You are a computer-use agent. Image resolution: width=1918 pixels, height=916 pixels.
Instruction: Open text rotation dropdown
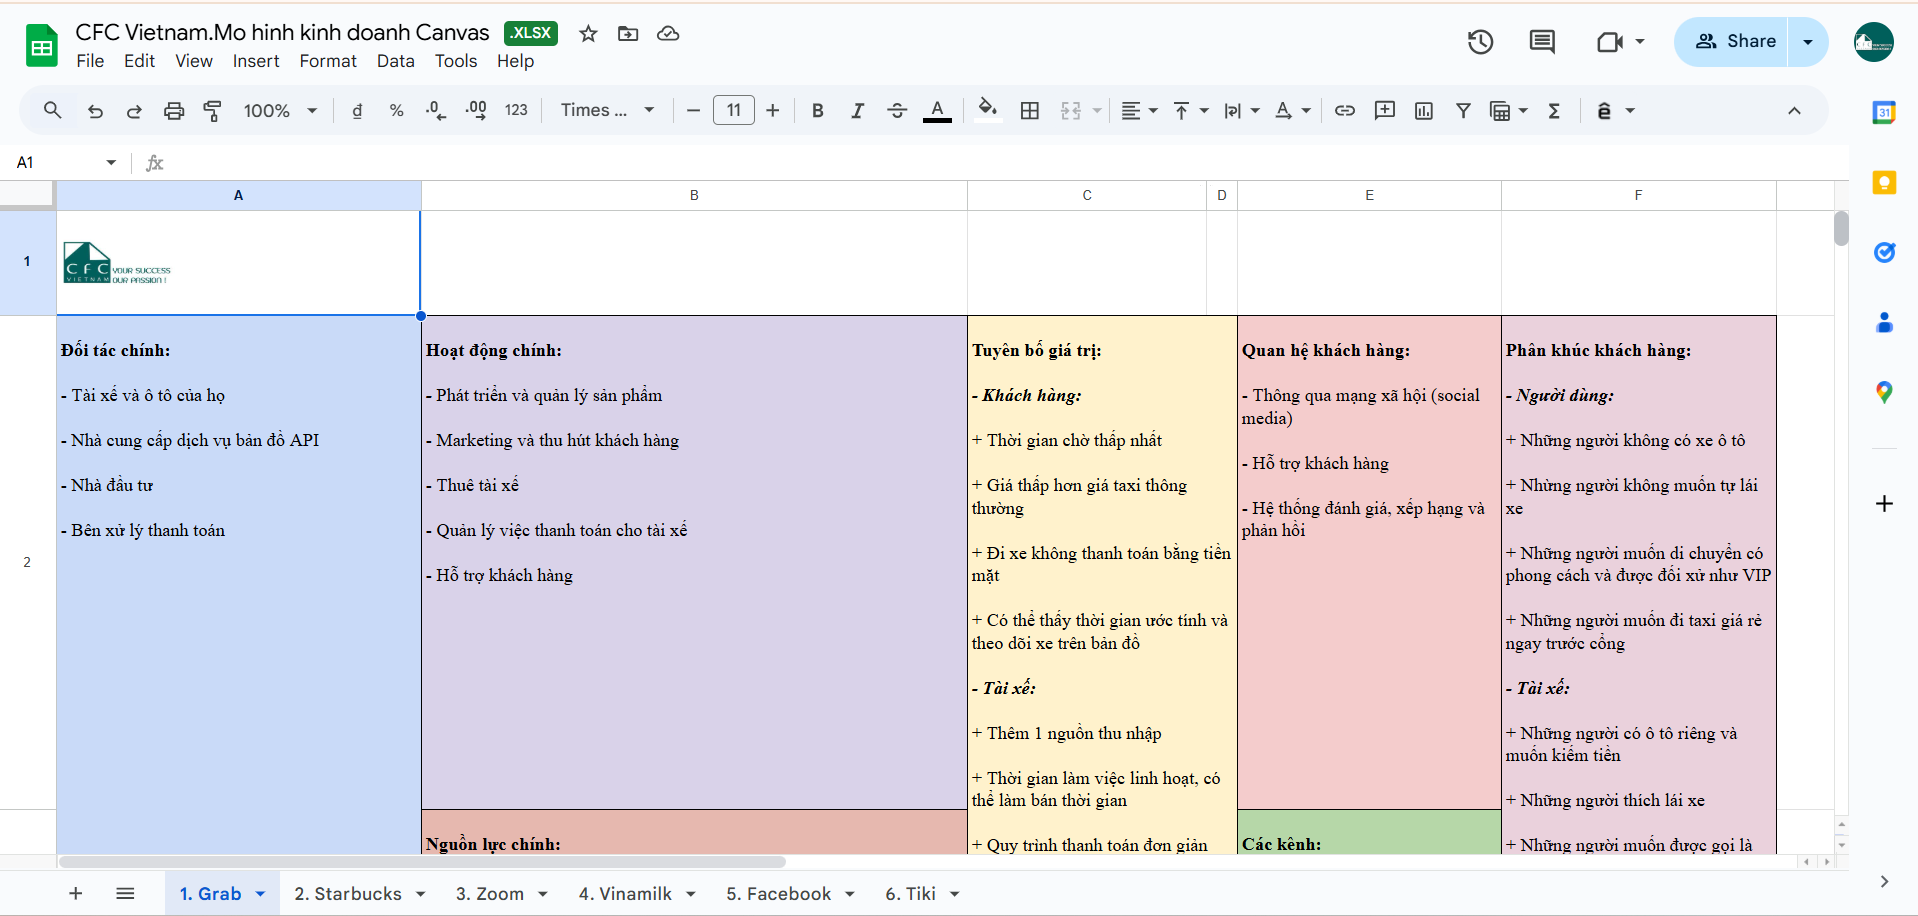(1293, 111)
